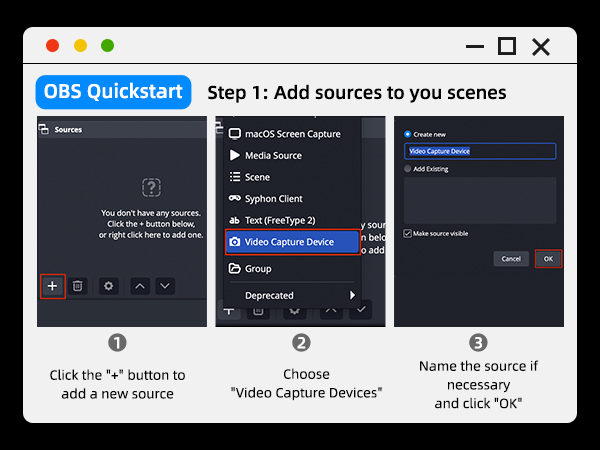
Task: Click the Media Source play icon
Action: coord(235,155)
